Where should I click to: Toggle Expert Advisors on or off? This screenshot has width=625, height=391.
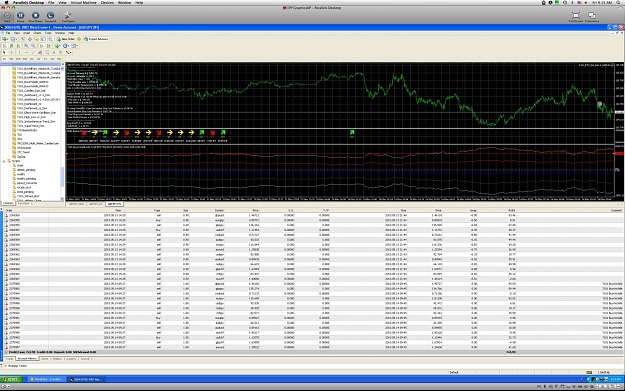coord(96,39)
